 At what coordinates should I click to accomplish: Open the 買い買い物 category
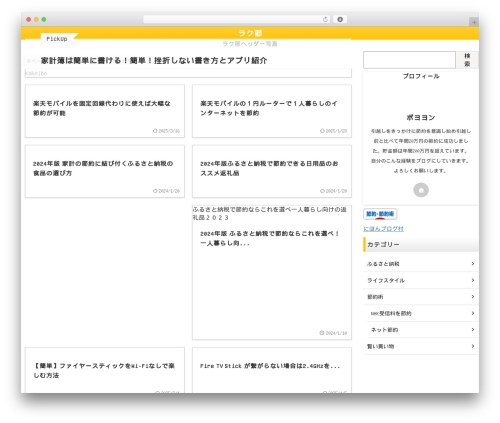[x=421, y=346]
